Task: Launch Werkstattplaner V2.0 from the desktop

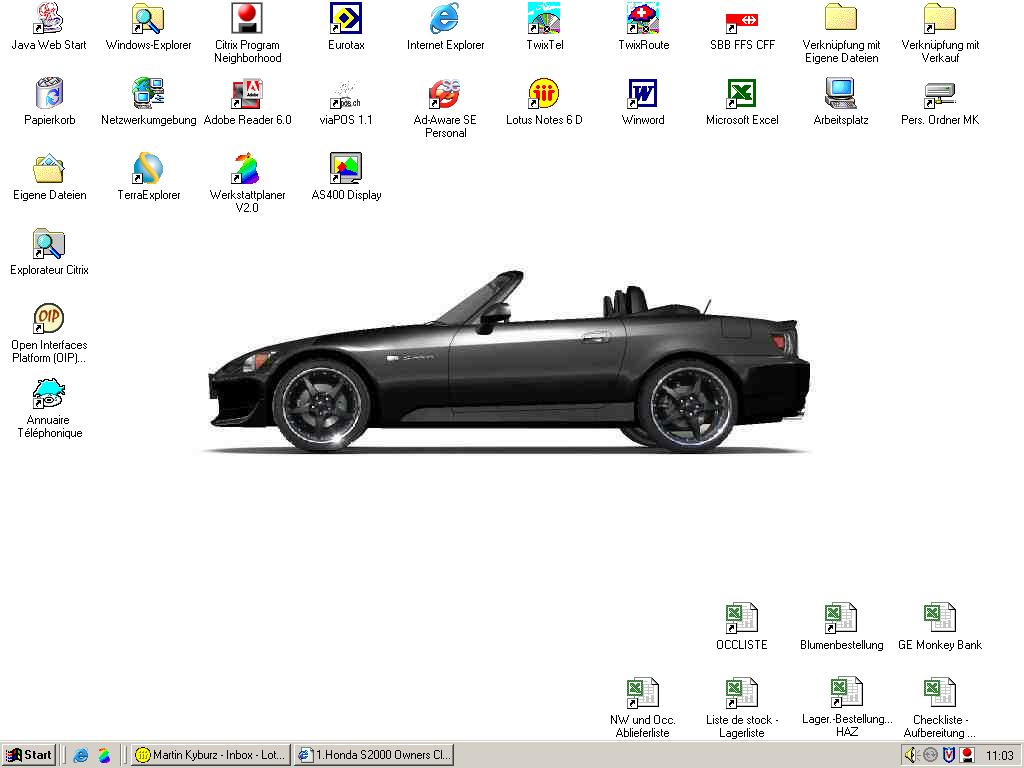Action: (247, 170)
